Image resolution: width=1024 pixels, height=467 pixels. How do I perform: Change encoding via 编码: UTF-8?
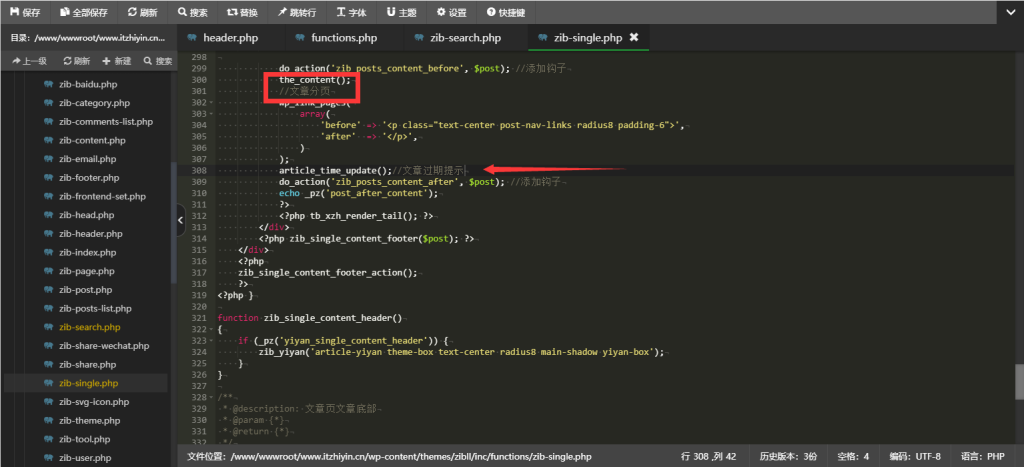[914, 457]
